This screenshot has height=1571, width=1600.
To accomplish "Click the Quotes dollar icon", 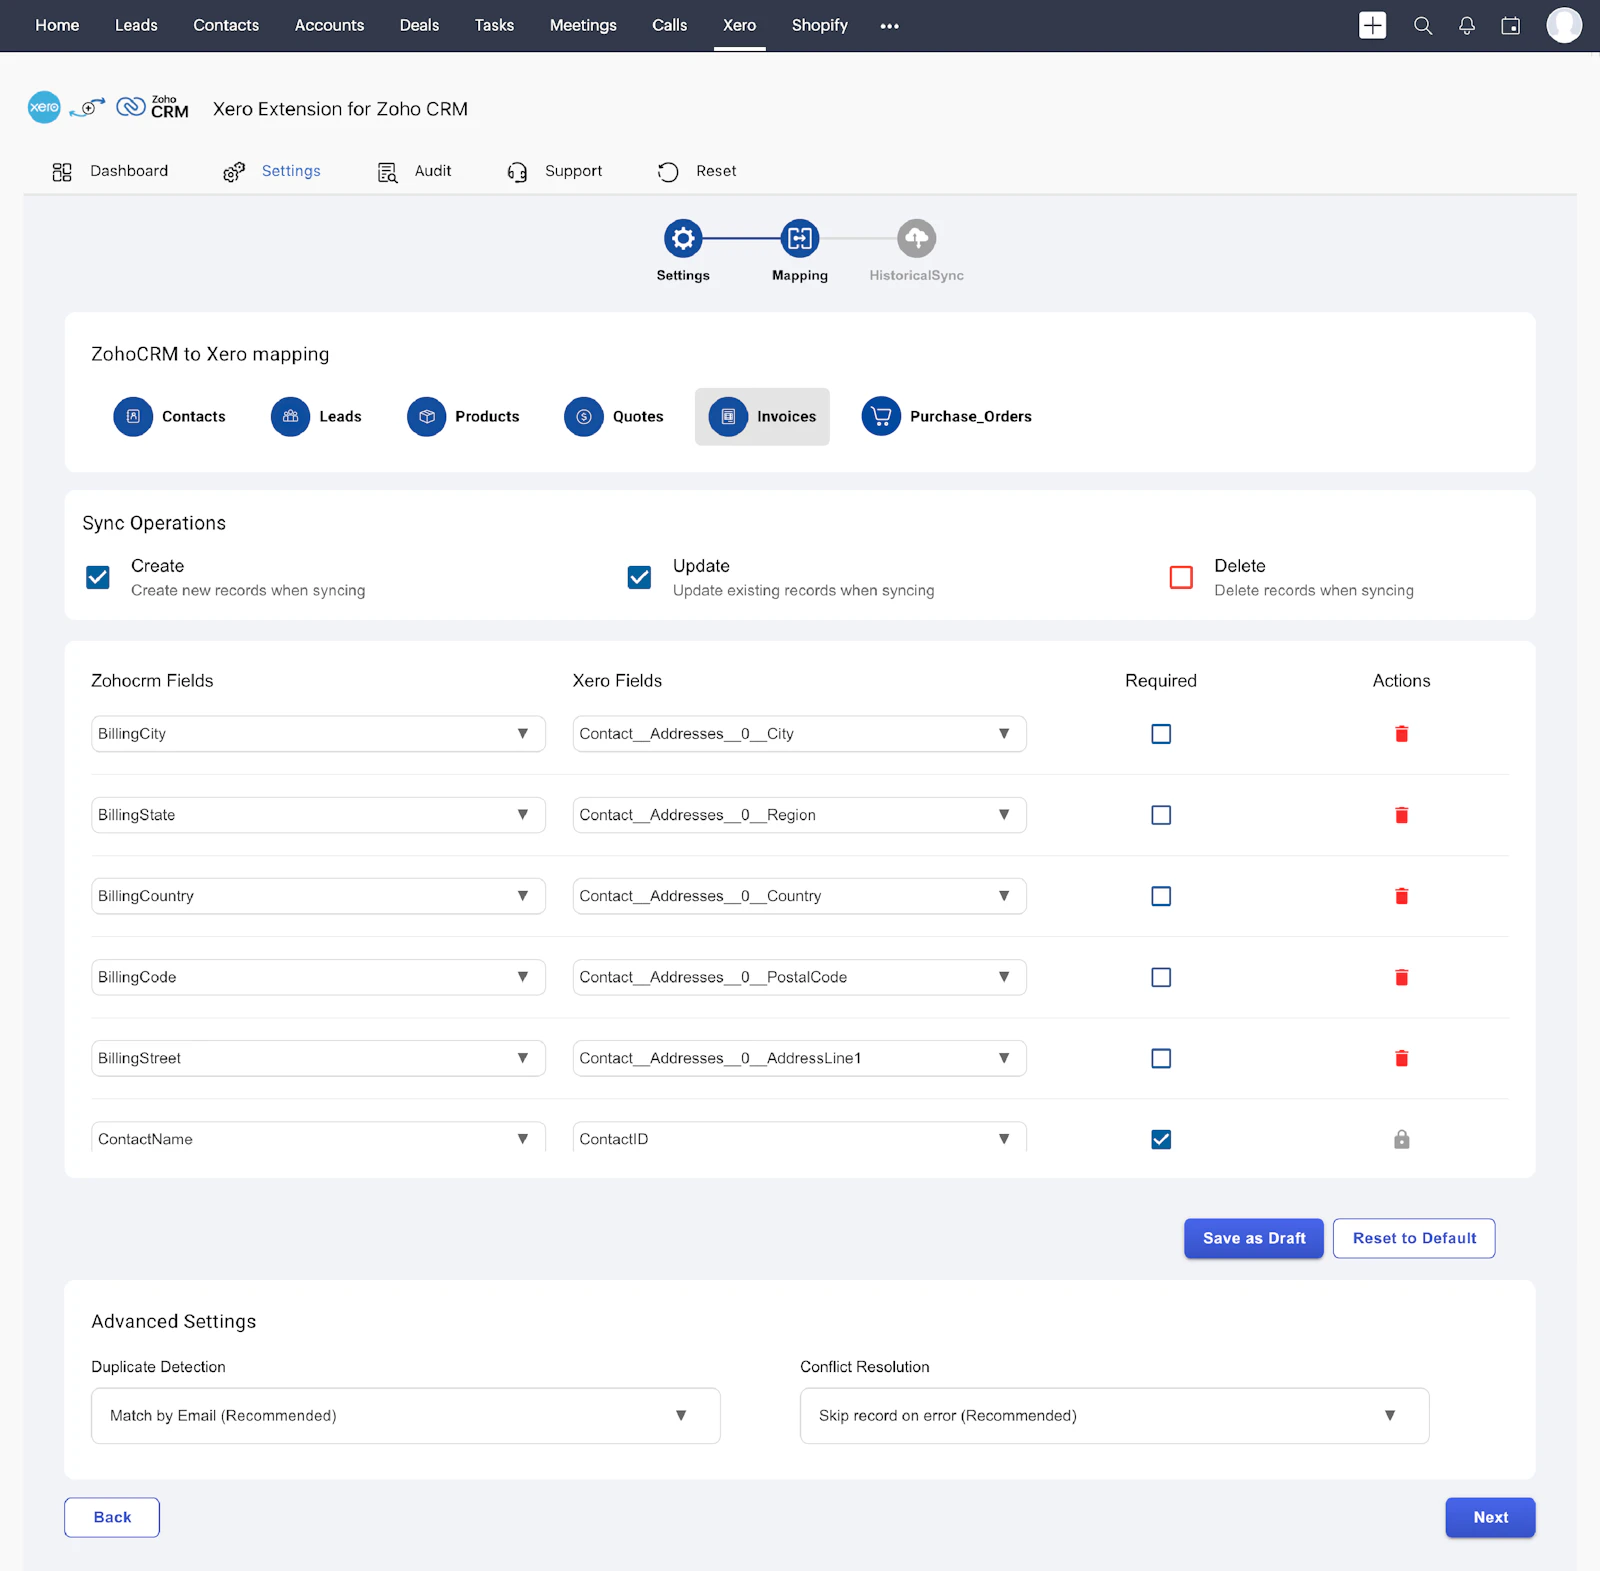I will (x=584, y=416).
